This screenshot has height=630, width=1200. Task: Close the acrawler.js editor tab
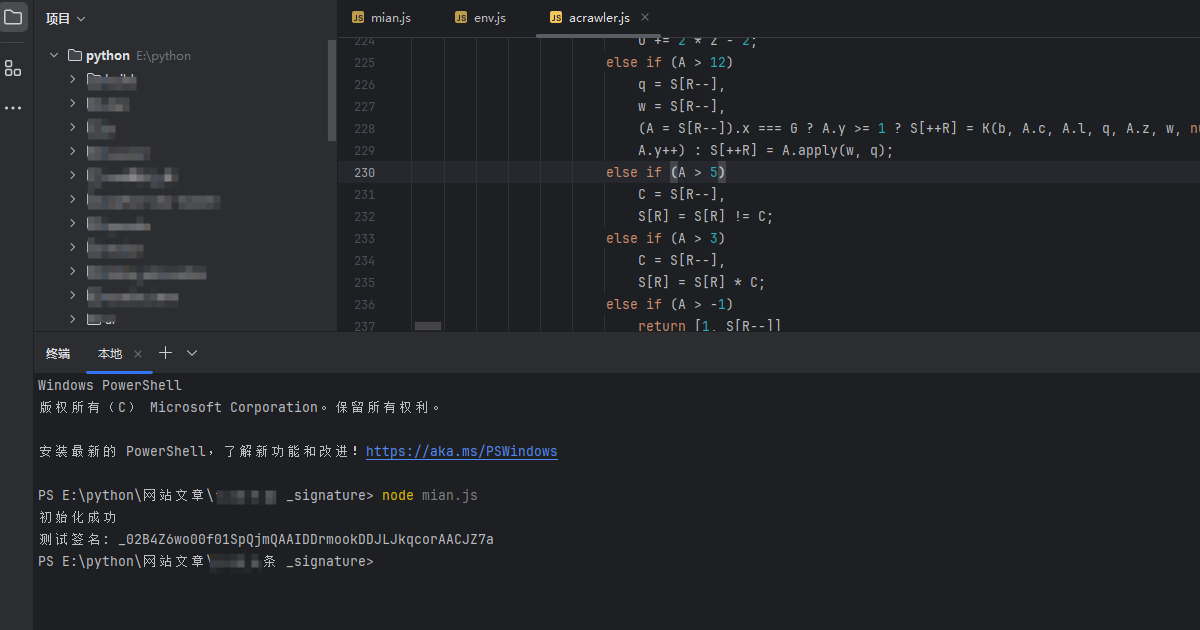coord(645,18)
